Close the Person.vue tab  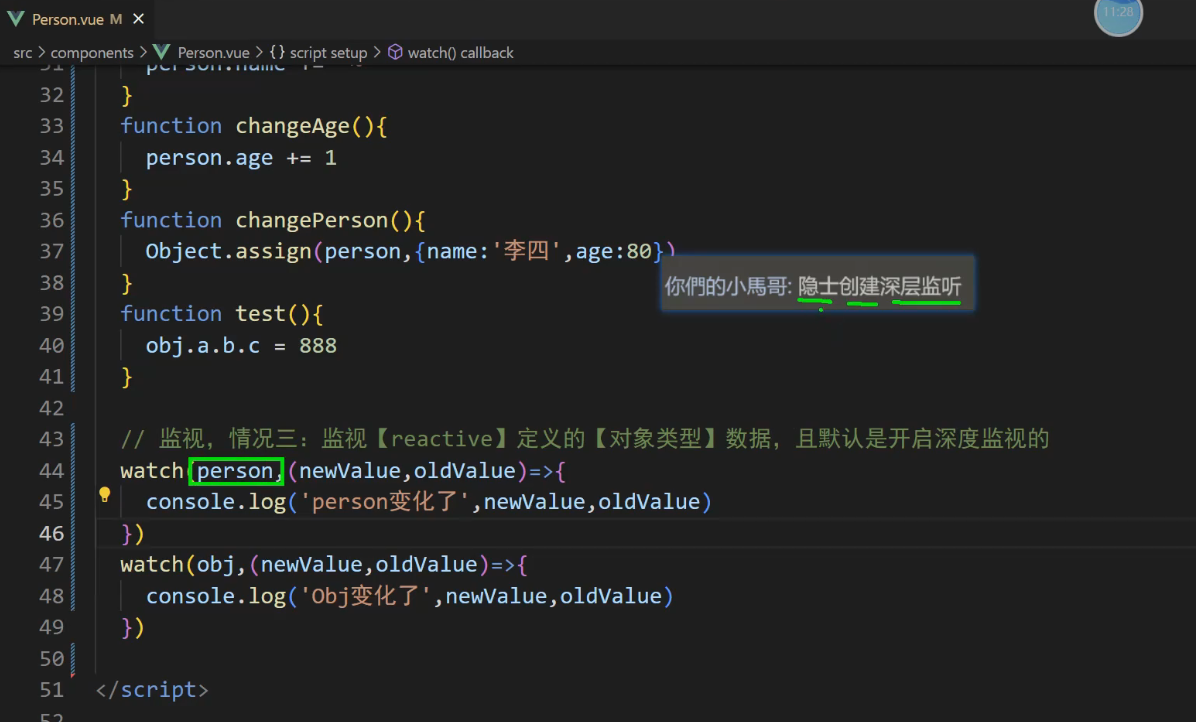click(138, 19)
